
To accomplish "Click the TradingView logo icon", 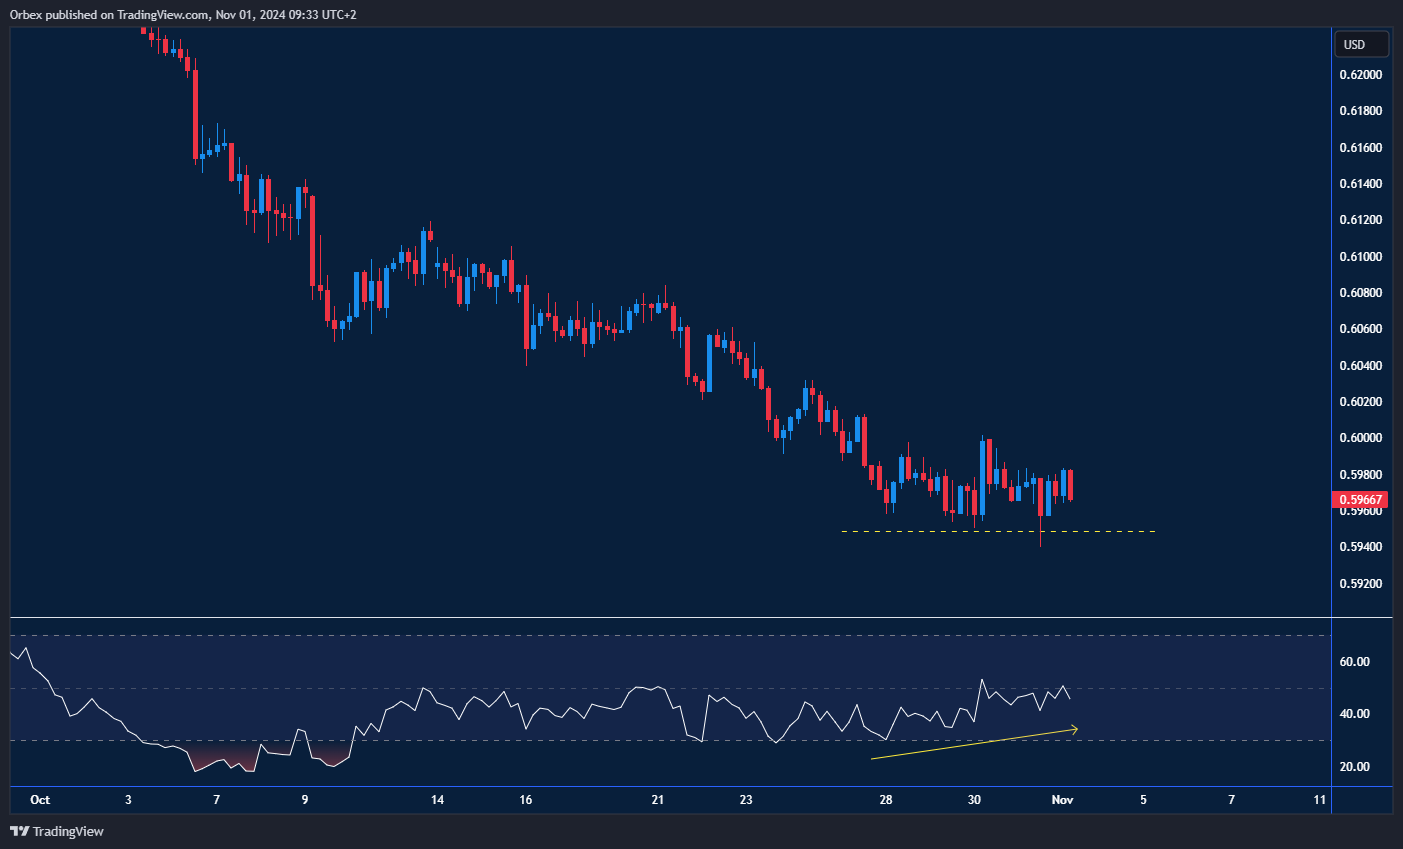I will click(x=19, y=831).
